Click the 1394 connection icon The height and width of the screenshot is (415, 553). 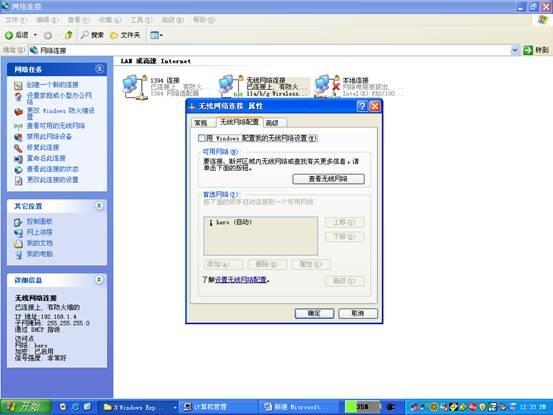click(135, 87)
